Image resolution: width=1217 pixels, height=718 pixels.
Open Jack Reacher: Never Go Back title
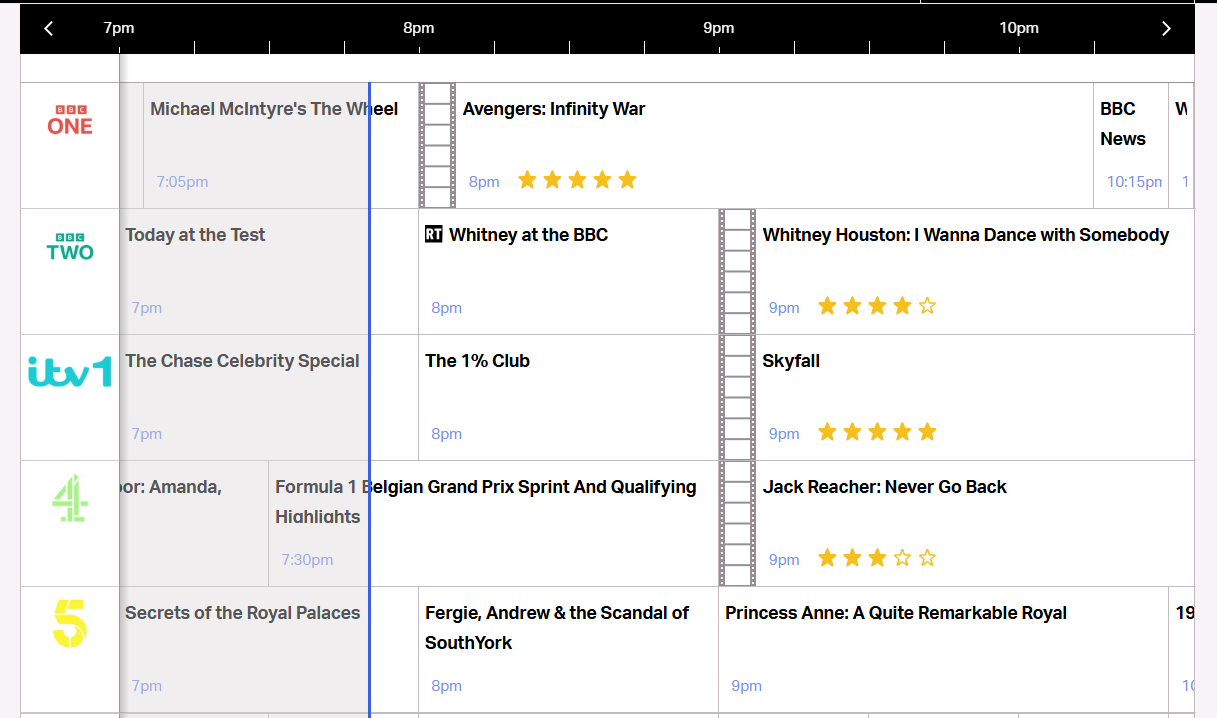pyautogui.click(x=884, y=487)
